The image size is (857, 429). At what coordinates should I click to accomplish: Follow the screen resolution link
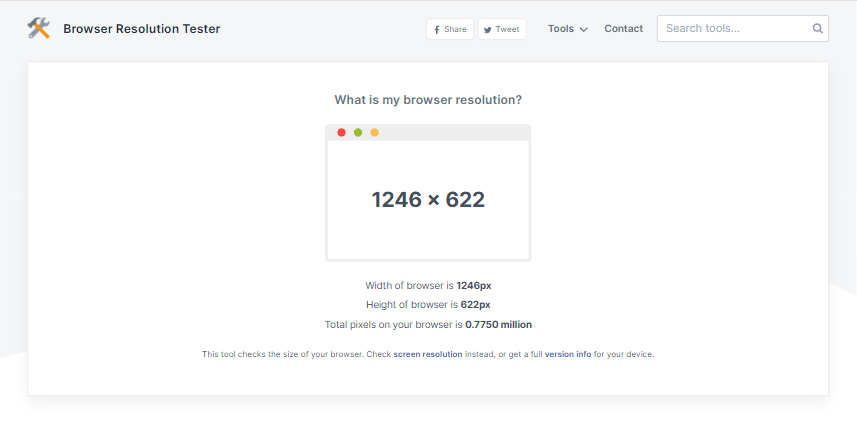(x=428, y=354)
